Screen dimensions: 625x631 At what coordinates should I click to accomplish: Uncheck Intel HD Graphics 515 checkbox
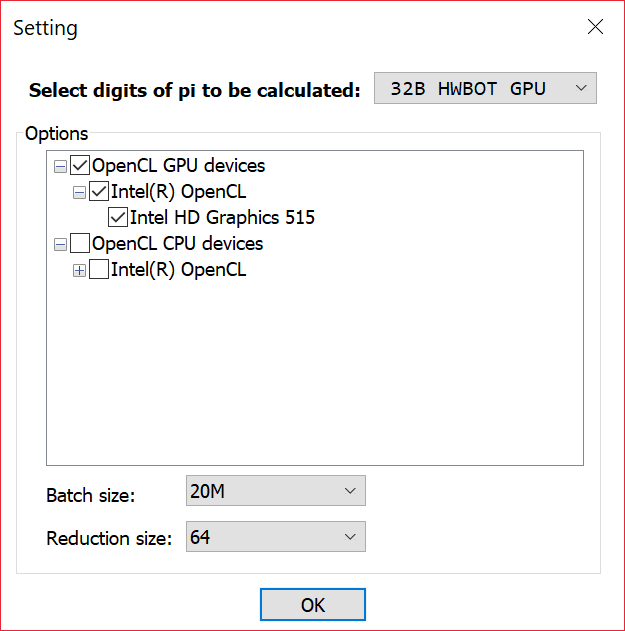pos(119,217)
